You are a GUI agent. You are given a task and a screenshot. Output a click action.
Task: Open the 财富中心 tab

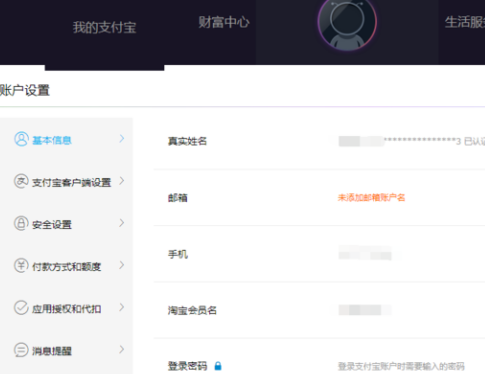[224, 22]
